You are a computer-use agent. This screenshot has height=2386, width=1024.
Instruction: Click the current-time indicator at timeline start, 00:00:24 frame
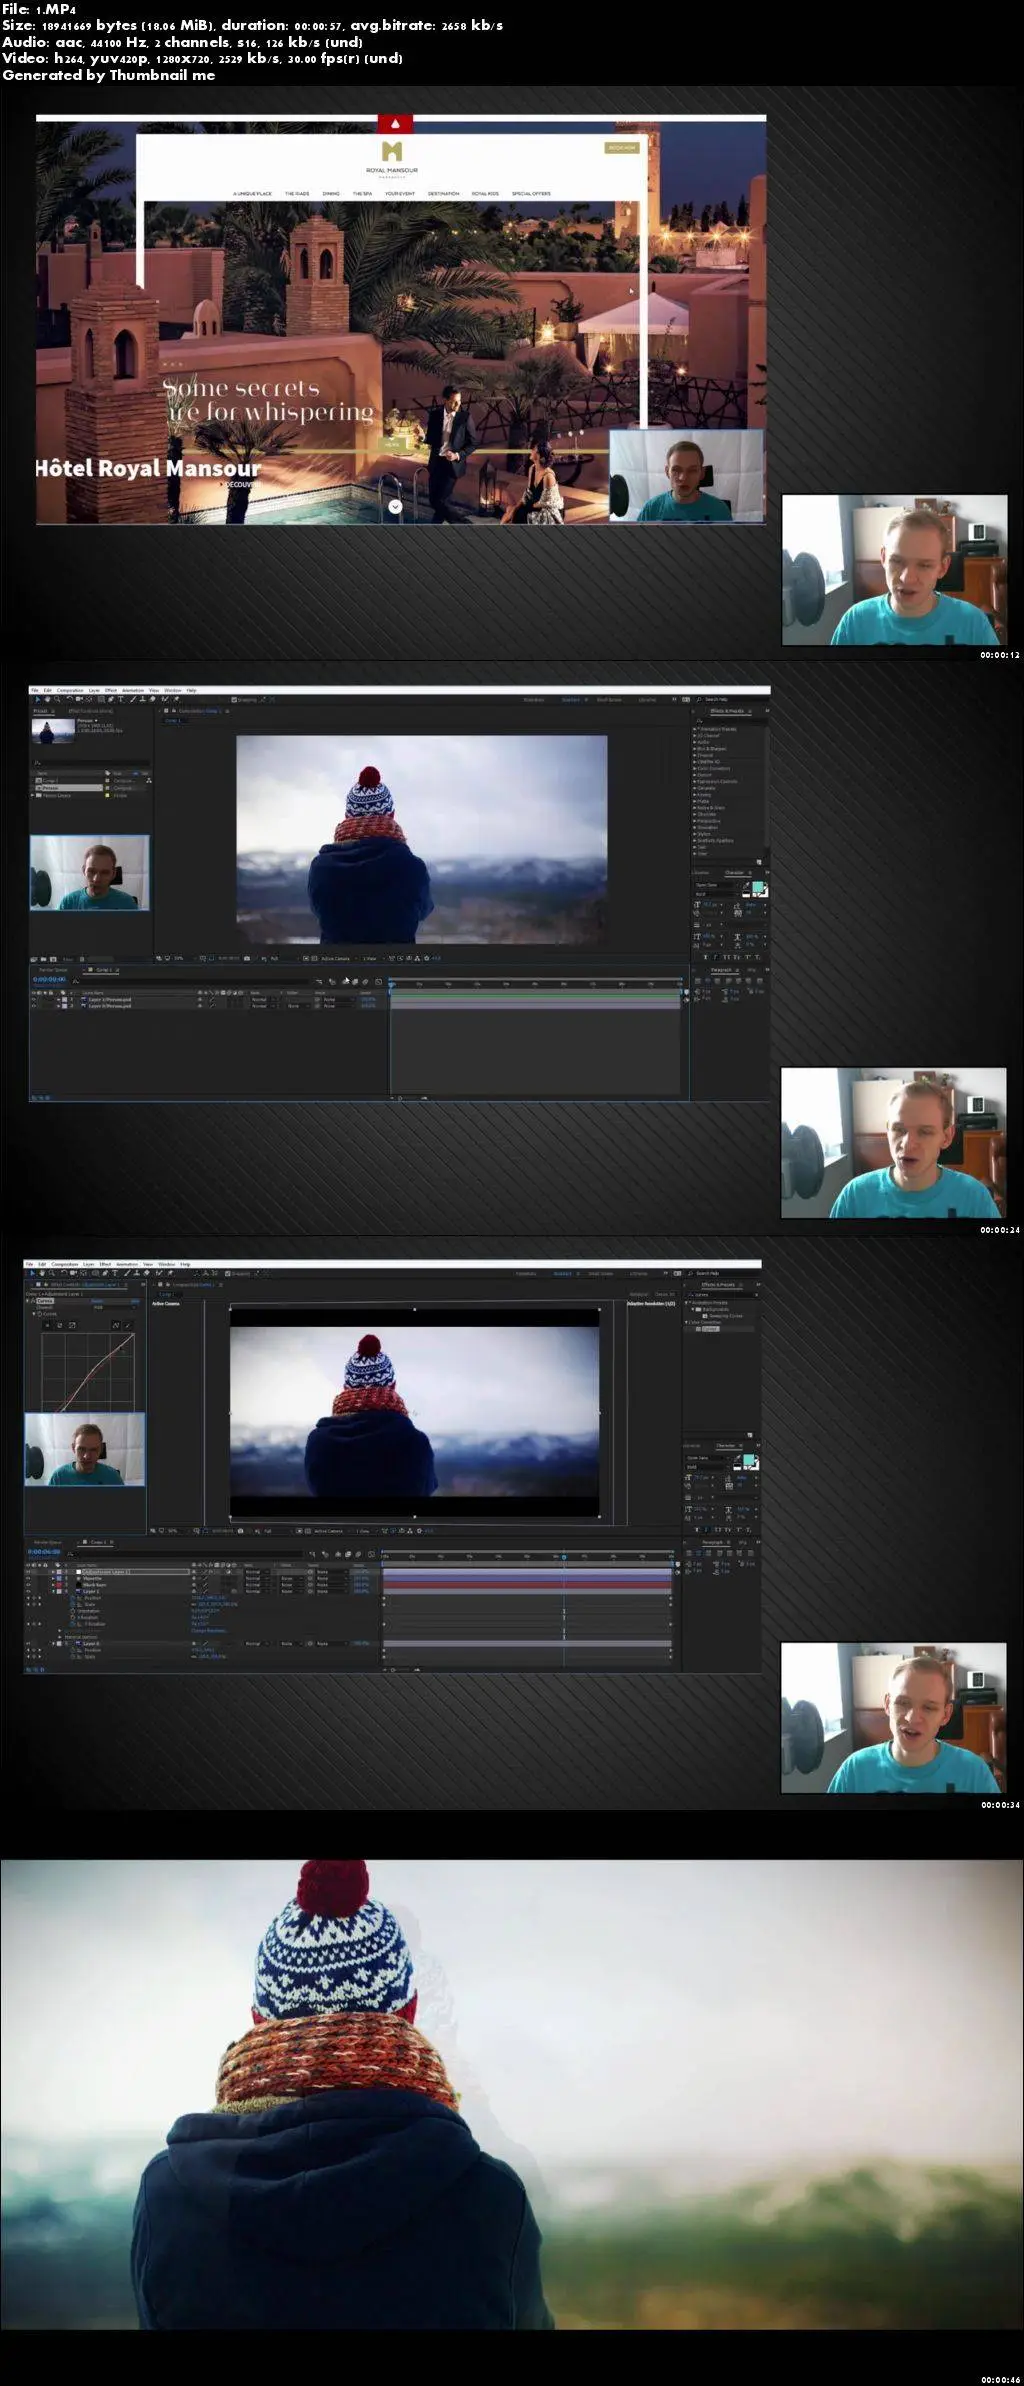(x=391, y=985)
